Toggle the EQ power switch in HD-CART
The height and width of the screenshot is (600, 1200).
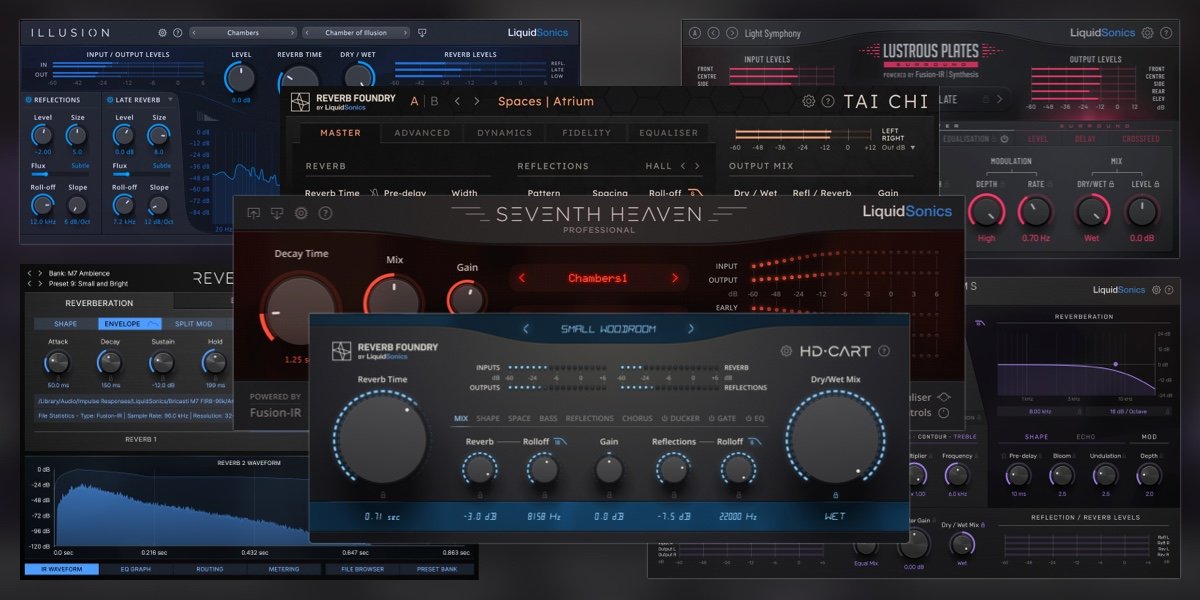[747, 418]
